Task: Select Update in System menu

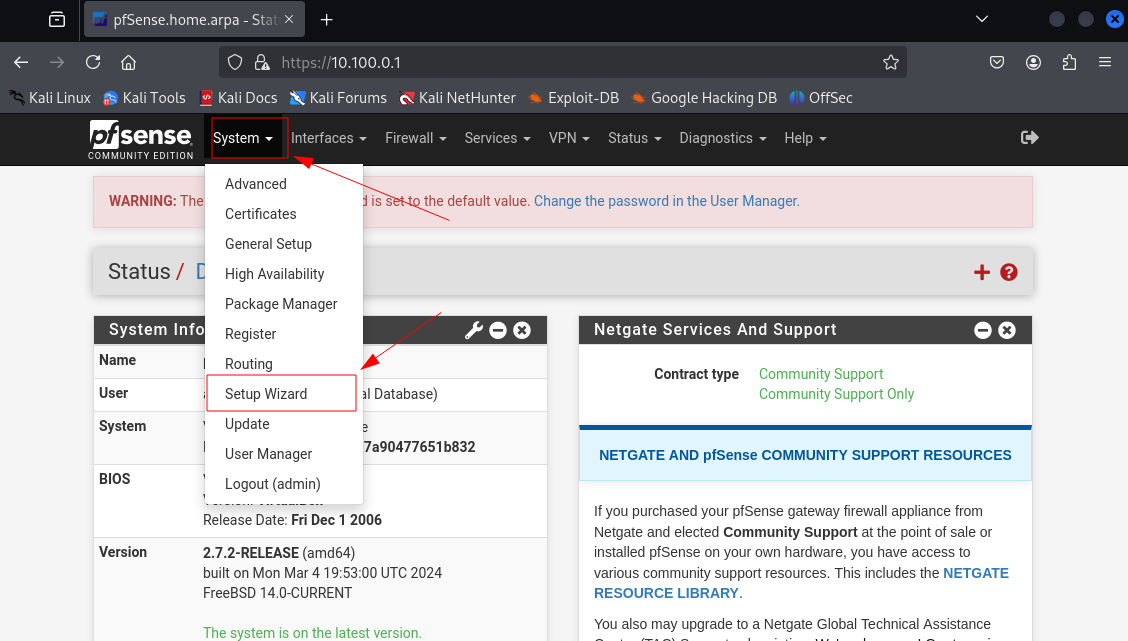Action: tap(284, 424)
